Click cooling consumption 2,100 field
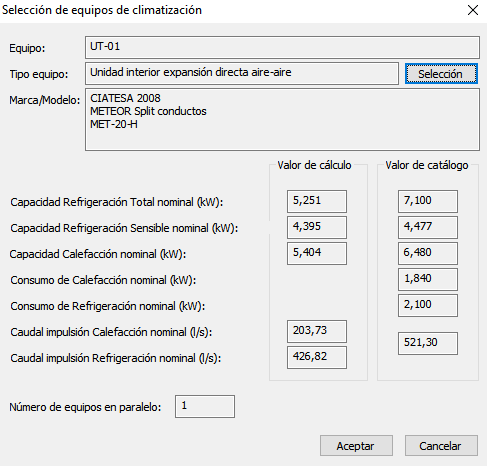Viewport: 487px width, 466px height. click(x=428, y=305)
